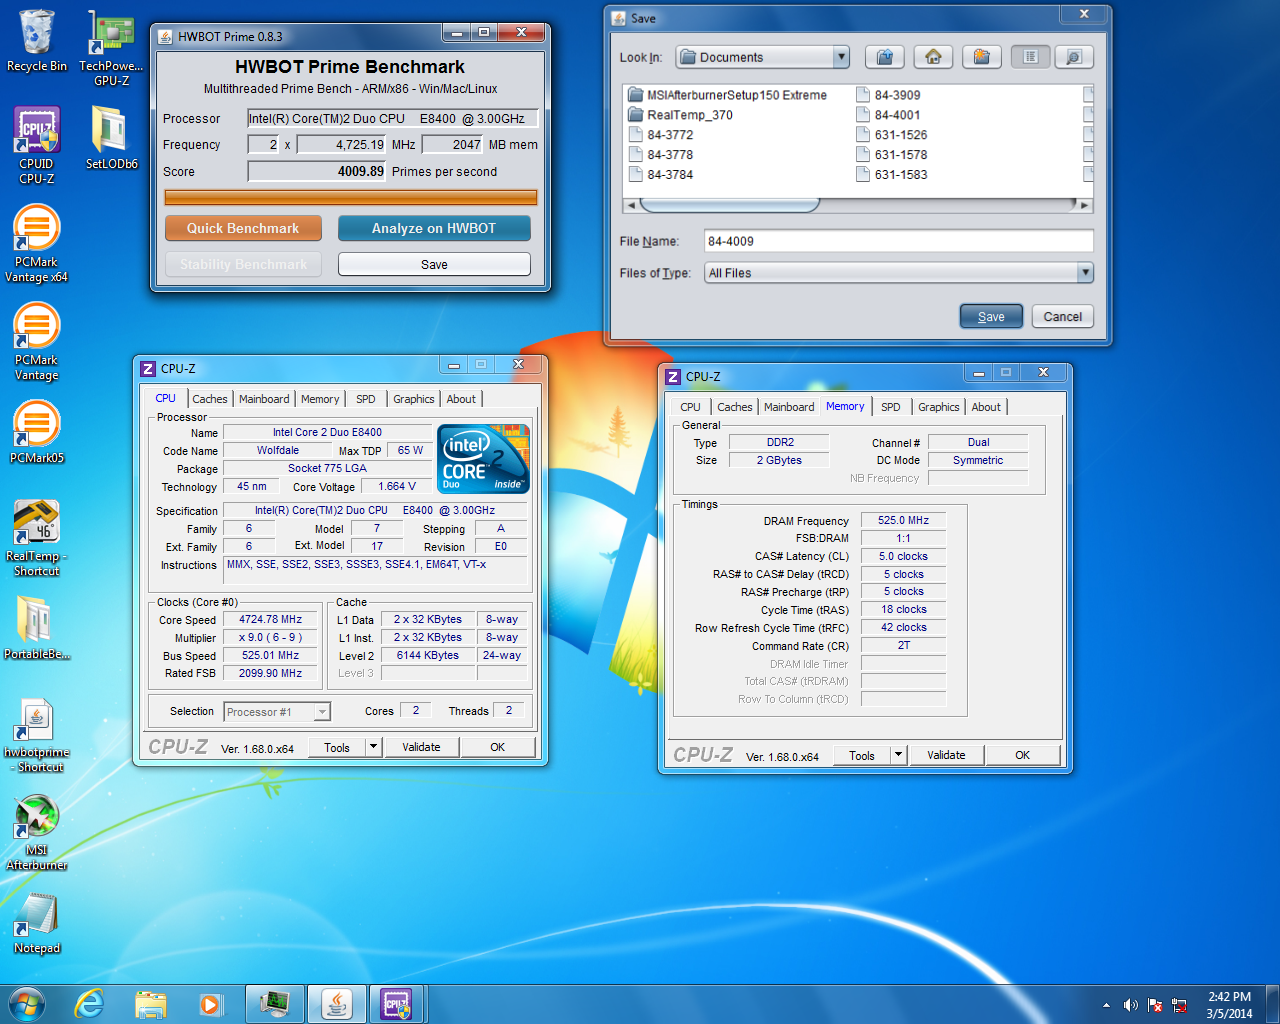This screenshot has width=1280, height=1024.
Task: Click the Up One Level icon in Save dialog
Action: pos(884,57)
